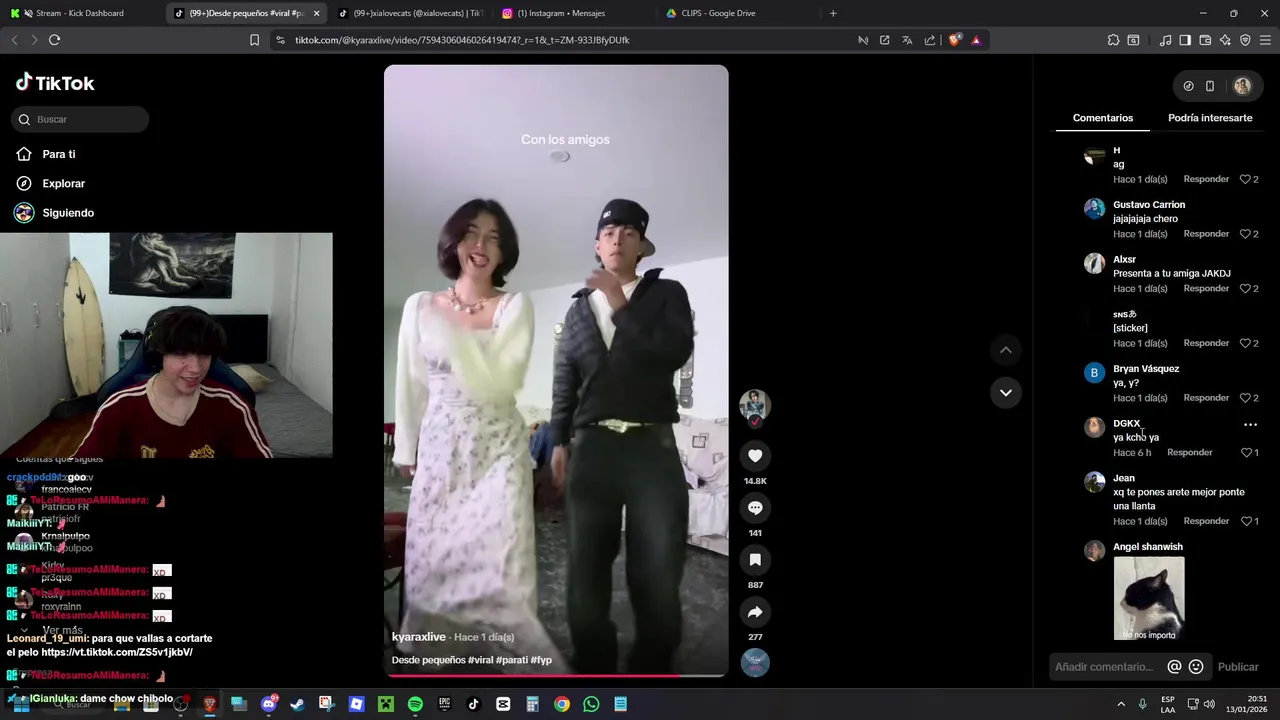Open the browser hamburger menu

(x=1265, y=40)
